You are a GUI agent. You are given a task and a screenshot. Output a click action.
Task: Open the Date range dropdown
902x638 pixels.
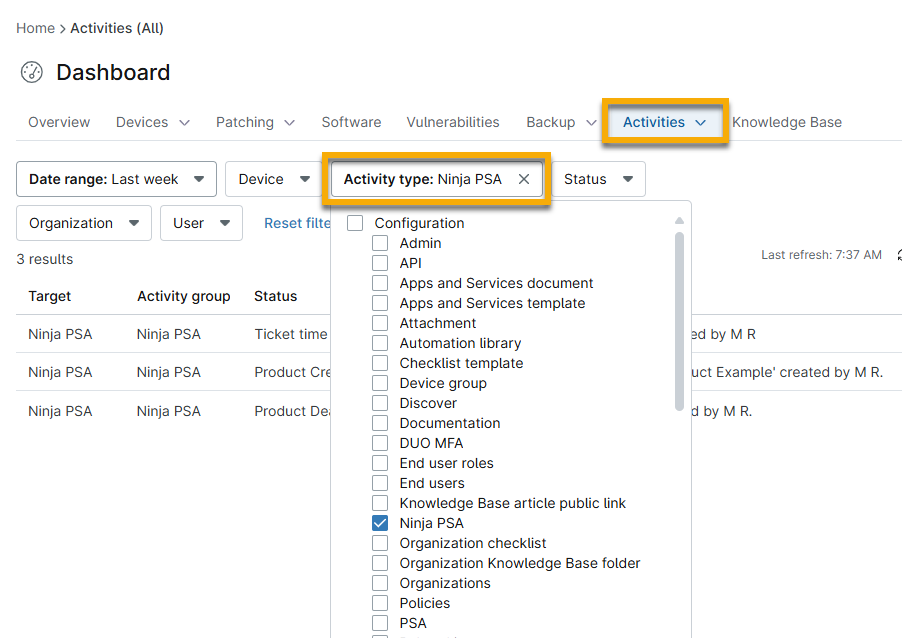click(116, 179)
